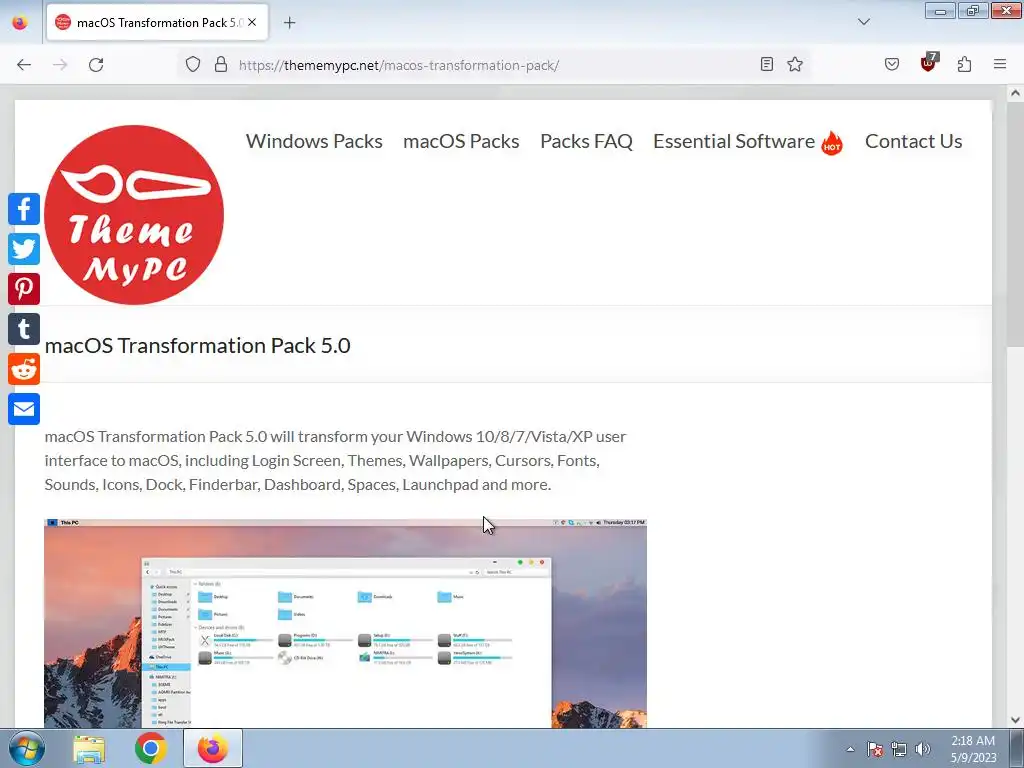1024x768 pixels.
Task: Bookmark this page with star
Action: point(795,64)
